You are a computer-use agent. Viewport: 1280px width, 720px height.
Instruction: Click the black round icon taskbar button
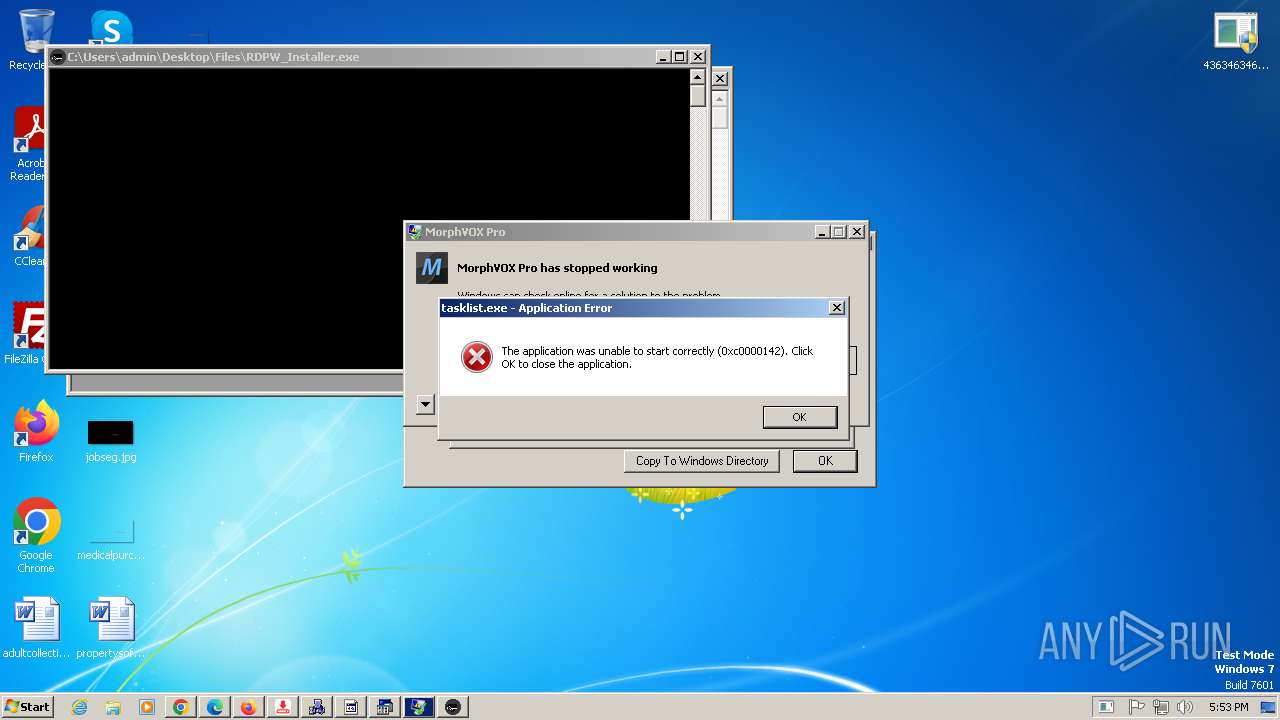pyautogui.click(x=453, y=707)
